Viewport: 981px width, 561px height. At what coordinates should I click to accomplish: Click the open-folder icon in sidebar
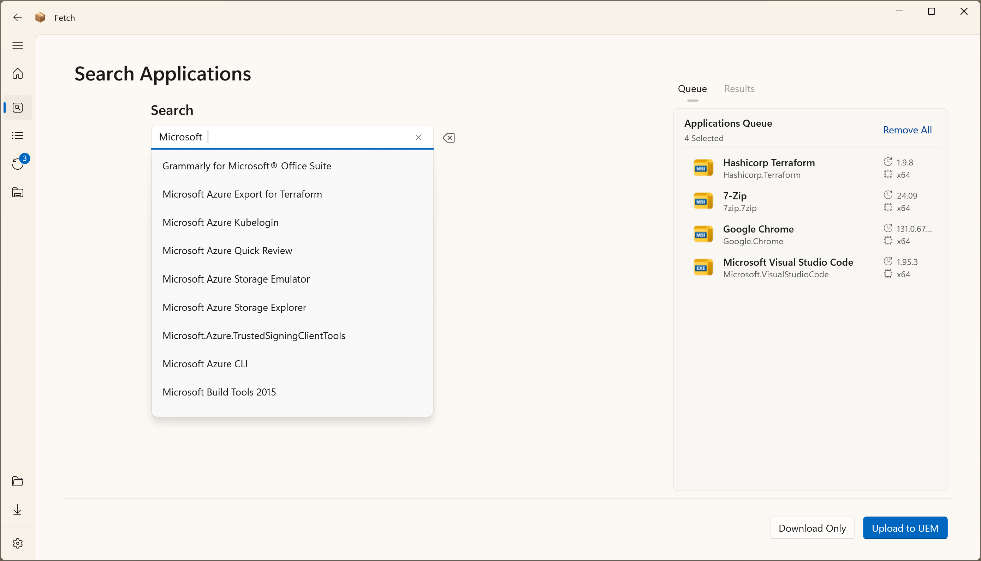(17, 481)
